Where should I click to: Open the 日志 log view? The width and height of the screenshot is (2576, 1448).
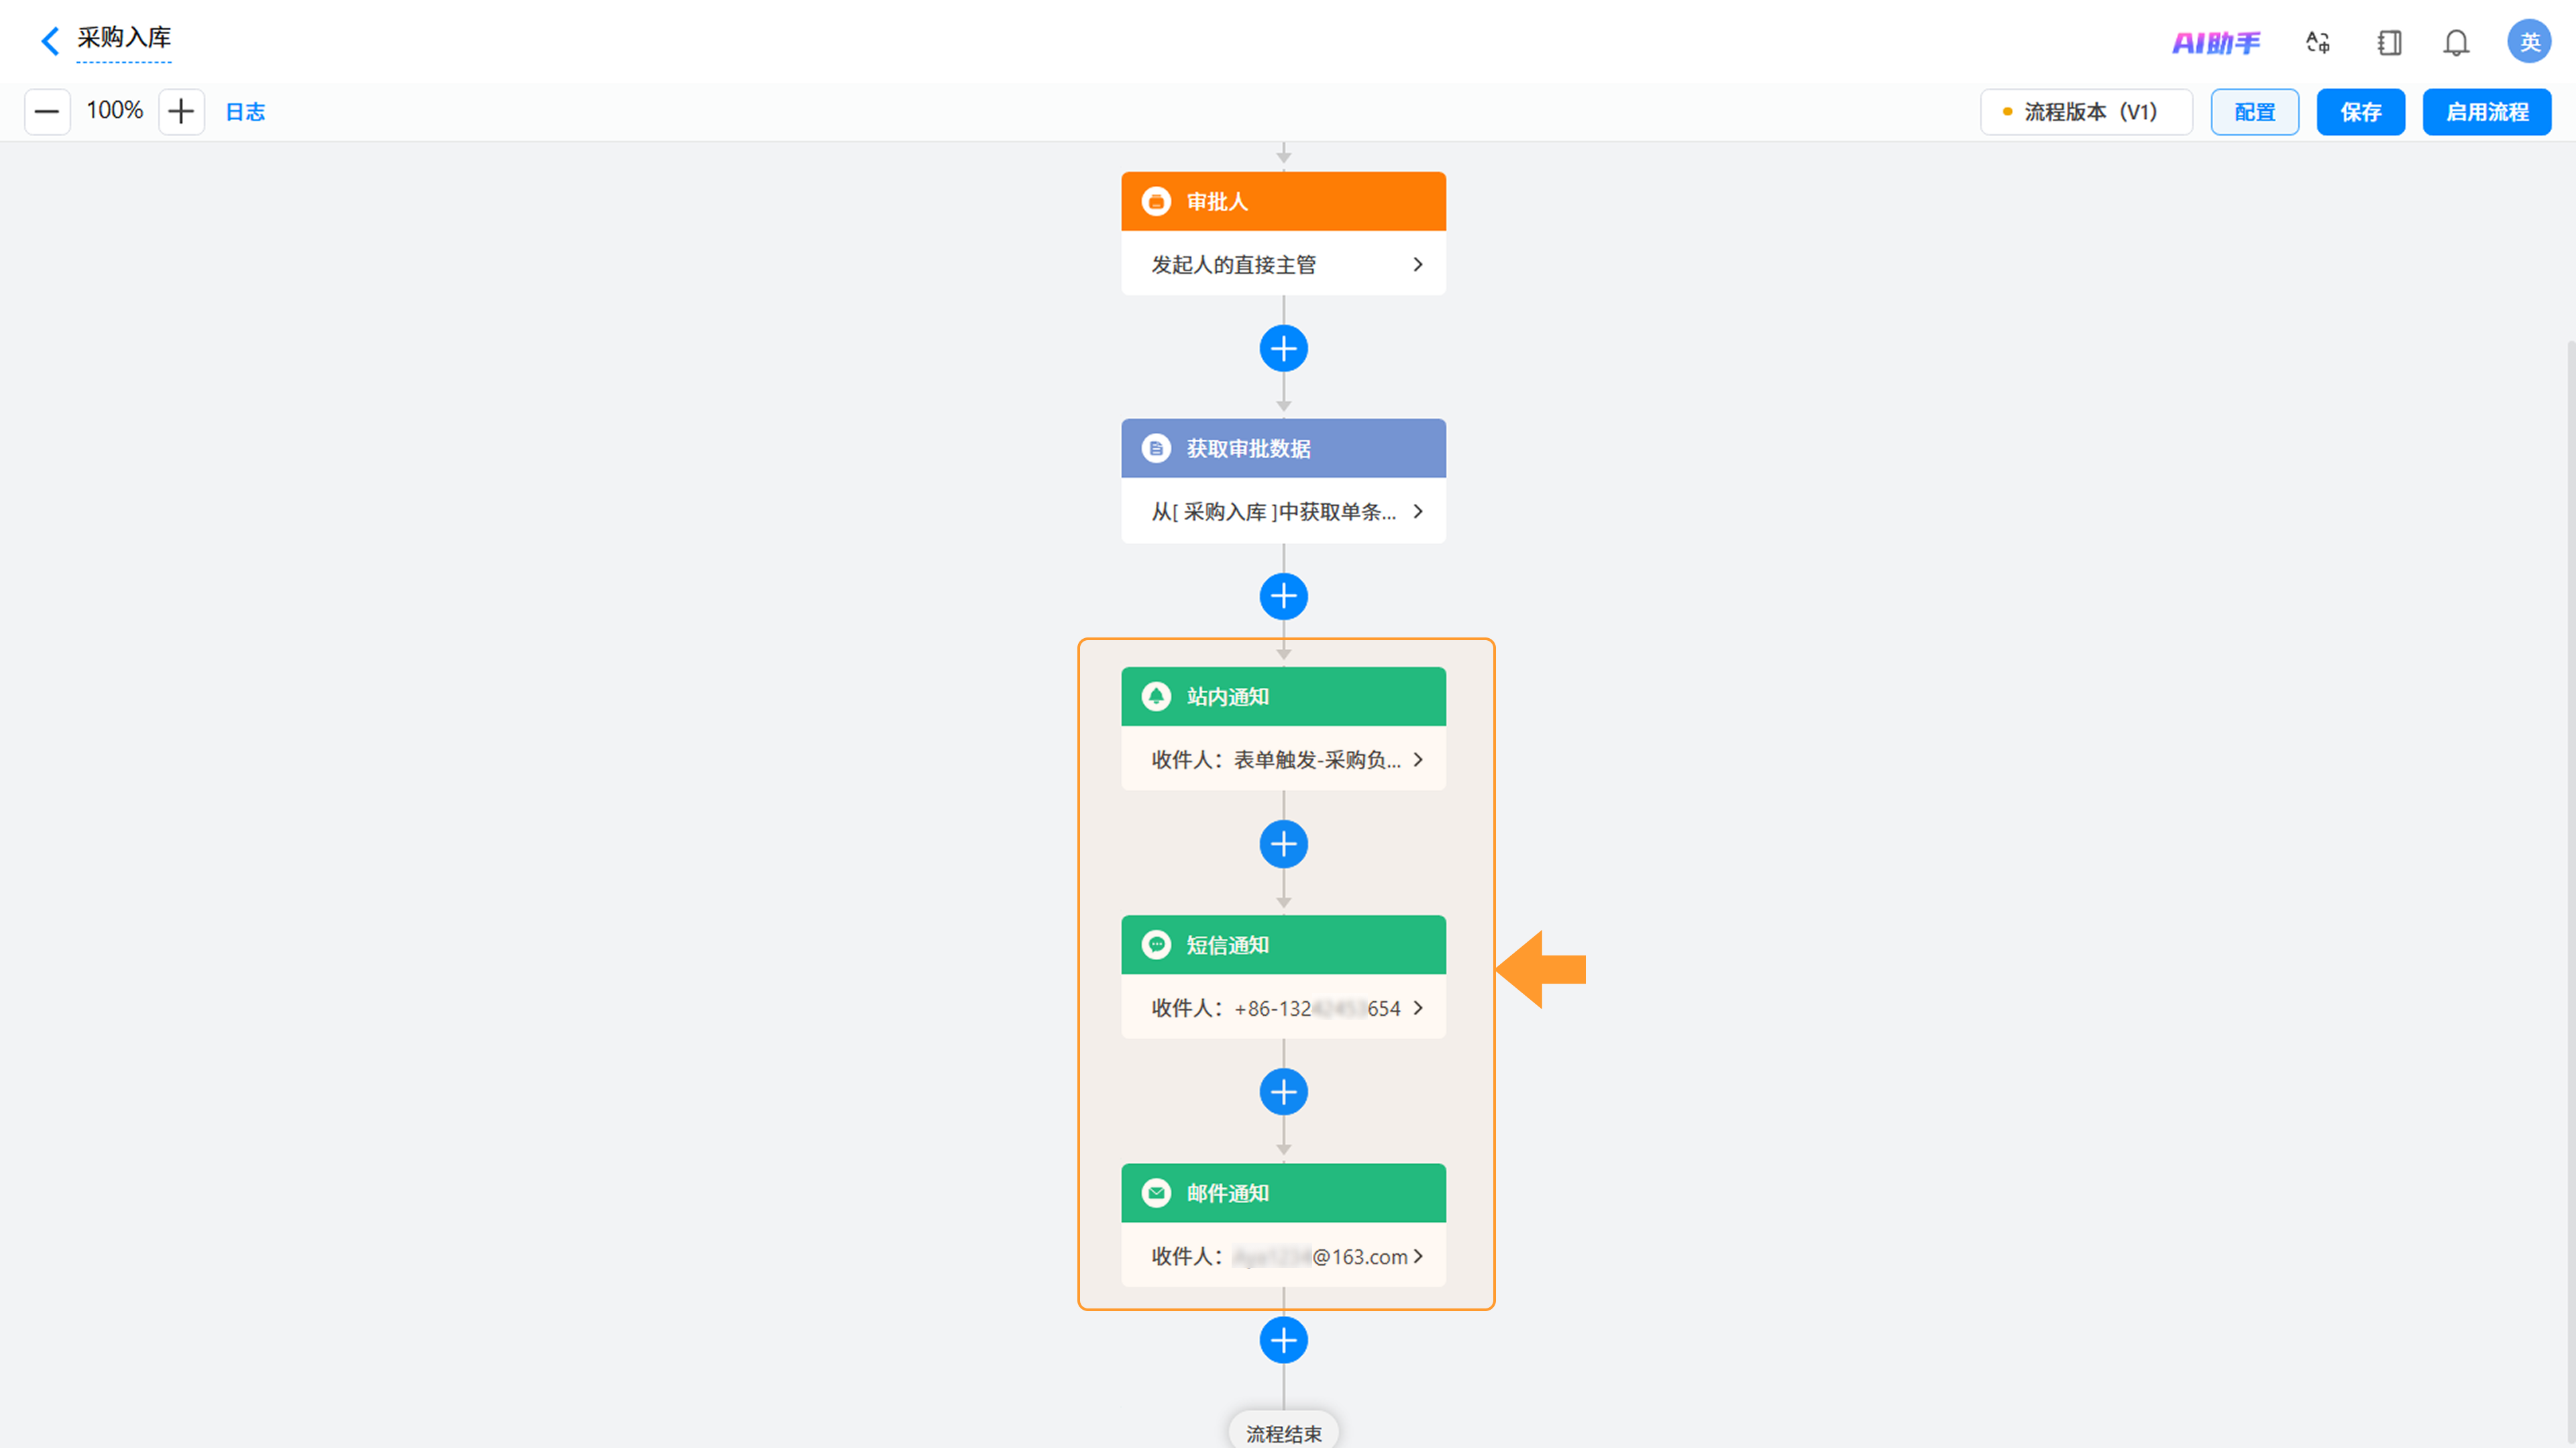[245, 112]
